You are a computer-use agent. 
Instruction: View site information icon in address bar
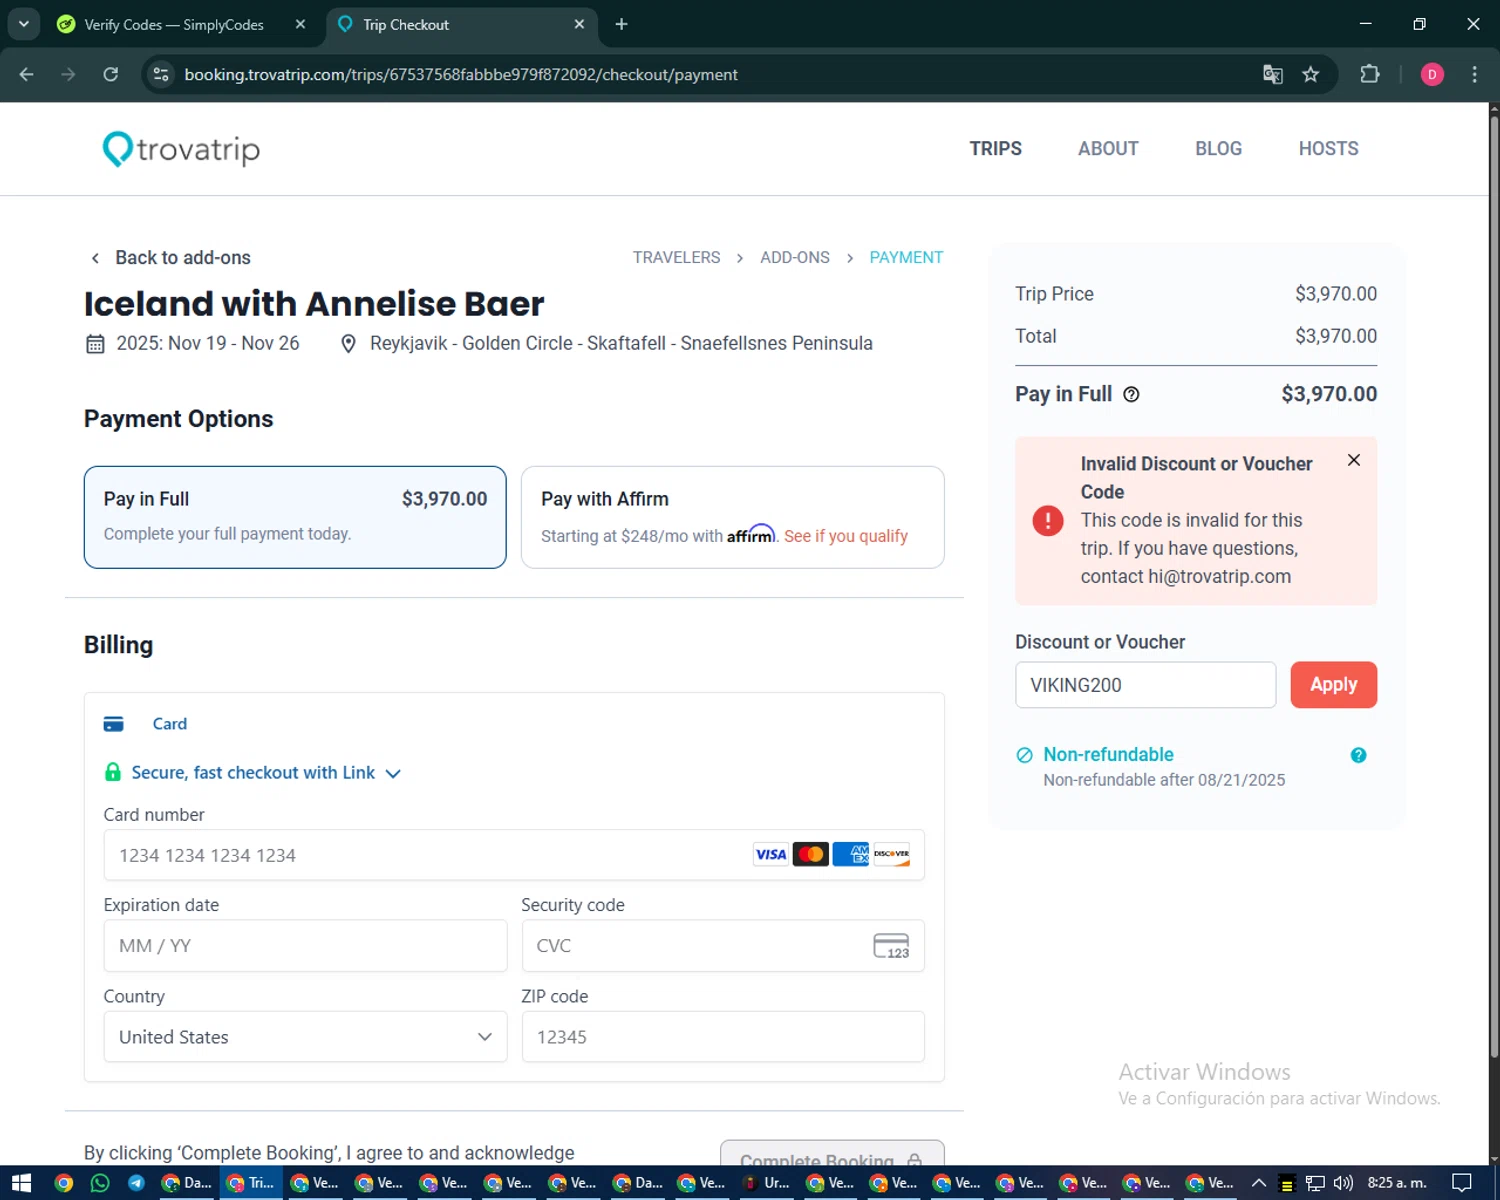(161, 74)
